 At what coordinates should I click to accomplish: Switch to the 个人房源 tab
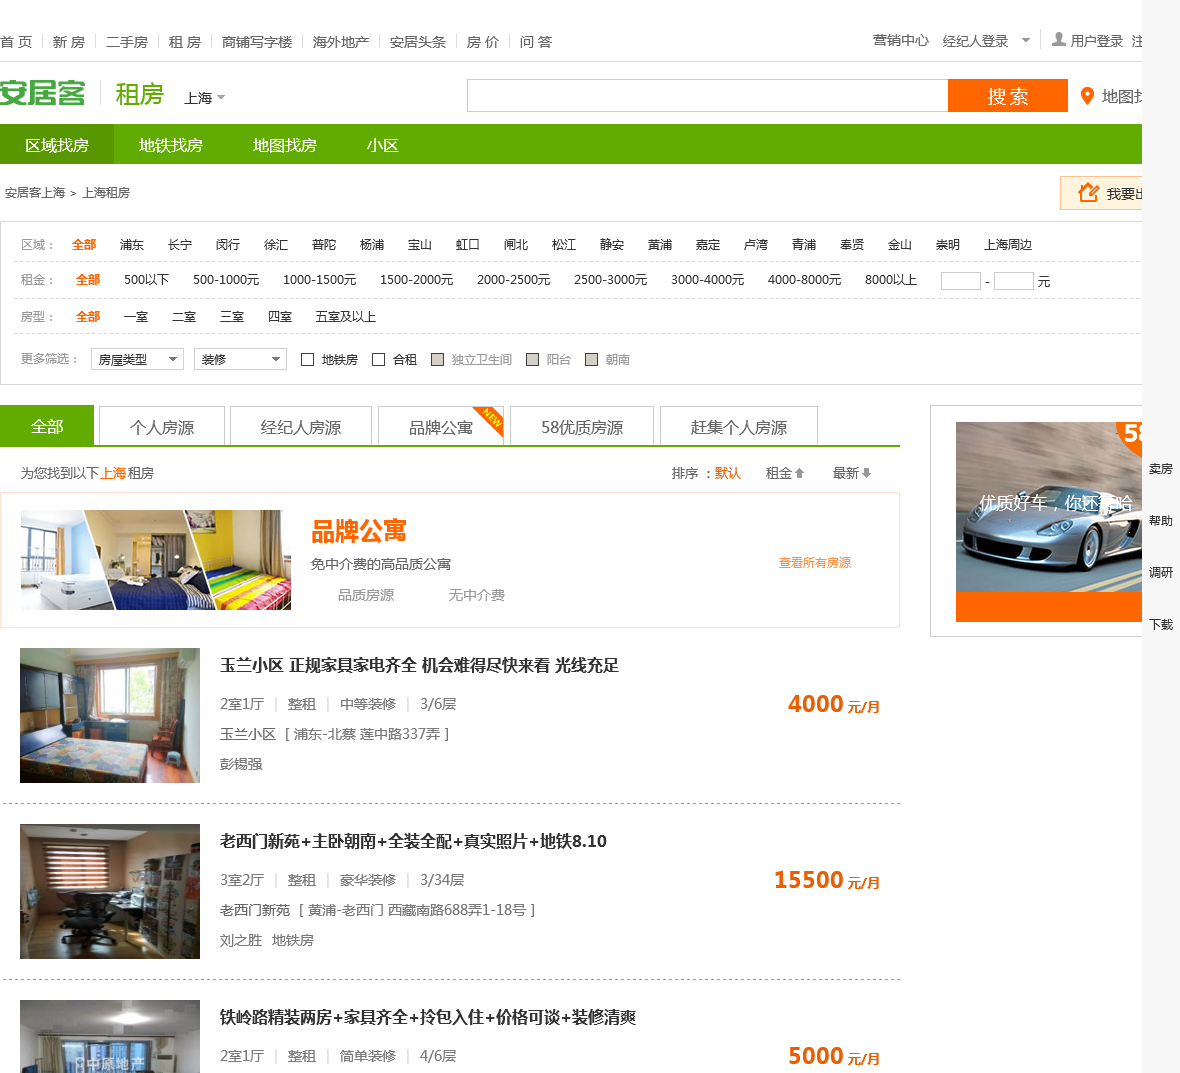point(162,427)
